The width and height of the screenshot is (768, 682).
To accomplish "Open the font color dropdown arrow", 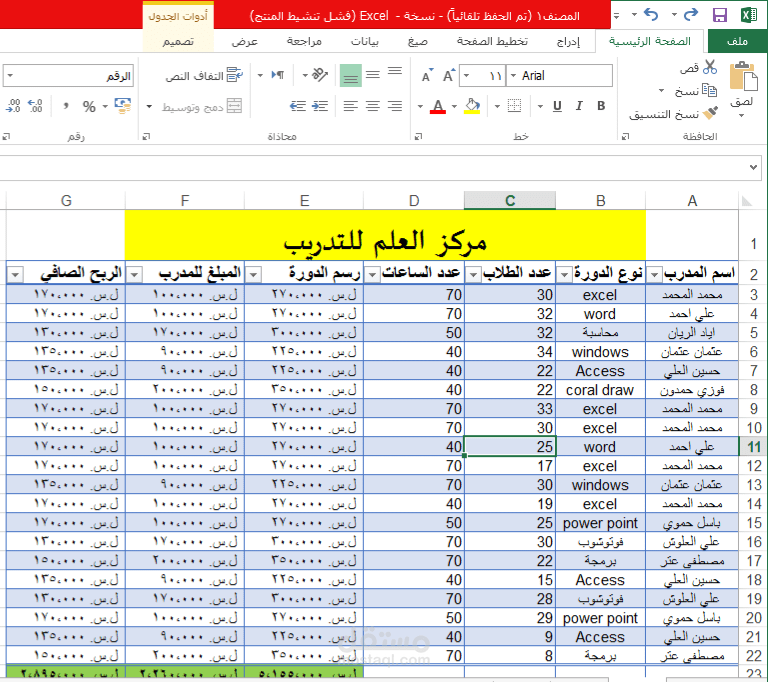I will coord(420,106).
